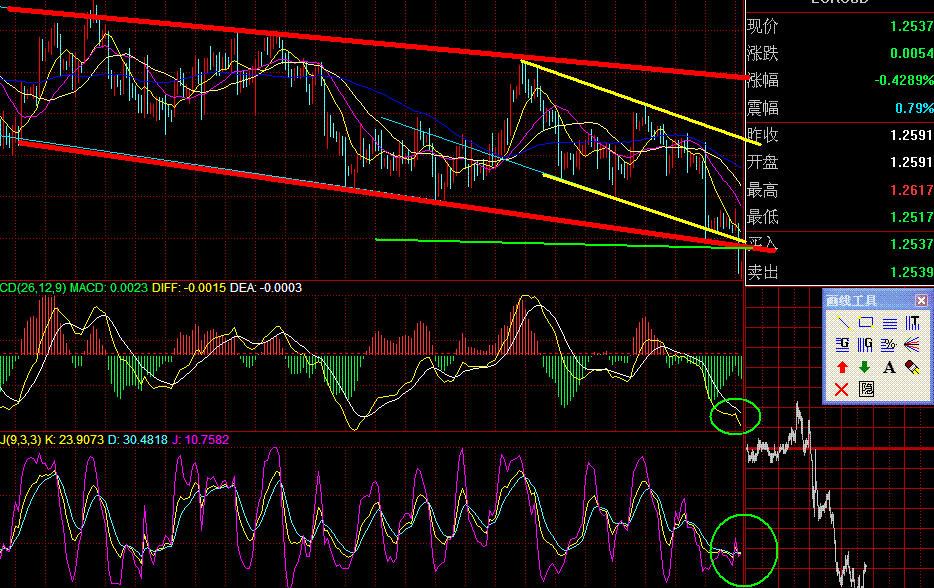Click the J(9,3,3) indicator parameter label

pyautogui.click(x=21, y=440)
